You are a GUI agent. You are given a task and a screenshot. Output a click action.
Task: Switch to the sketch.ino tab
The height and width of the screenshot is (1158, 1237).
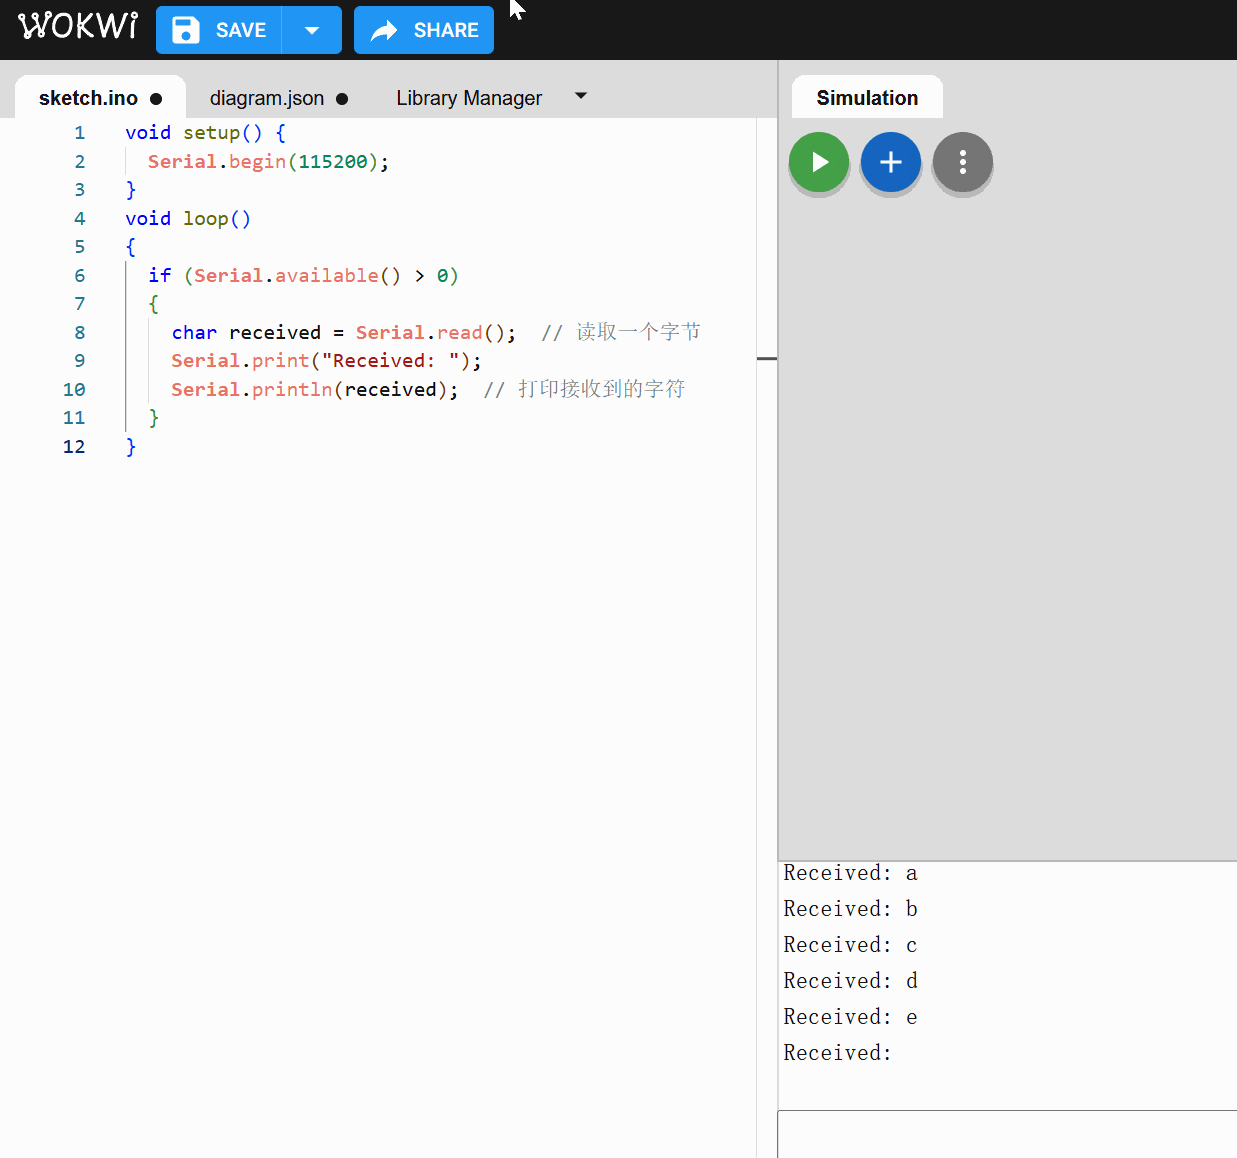(x=100, y=98)
